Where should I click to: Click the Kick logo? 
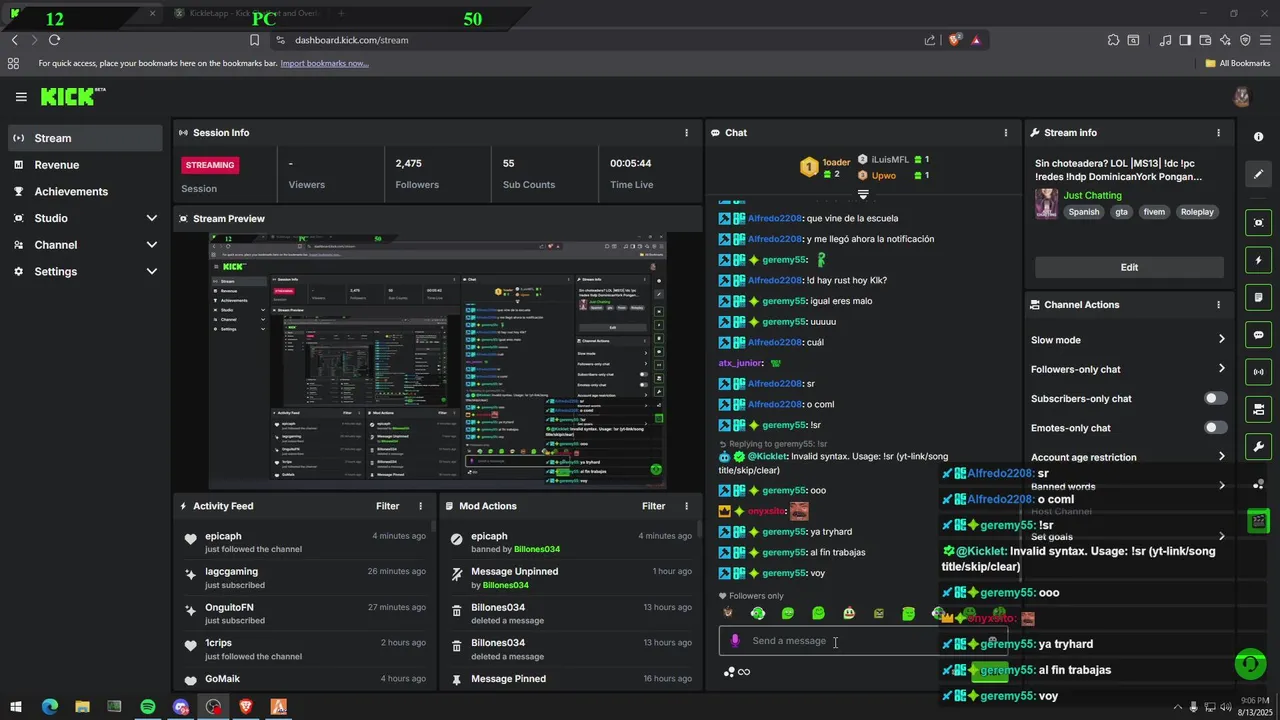(x=72, y=96)
